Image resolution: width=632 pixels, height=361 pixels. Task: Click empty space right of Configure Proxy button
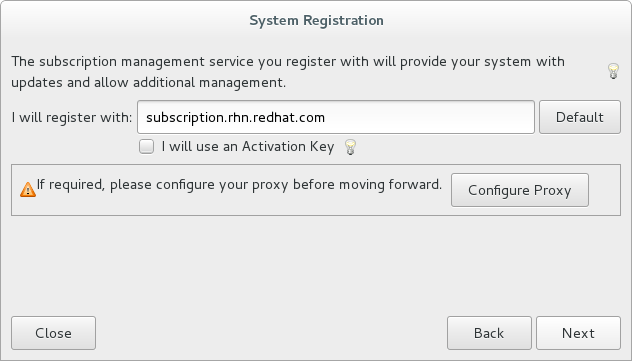point(604,190)
